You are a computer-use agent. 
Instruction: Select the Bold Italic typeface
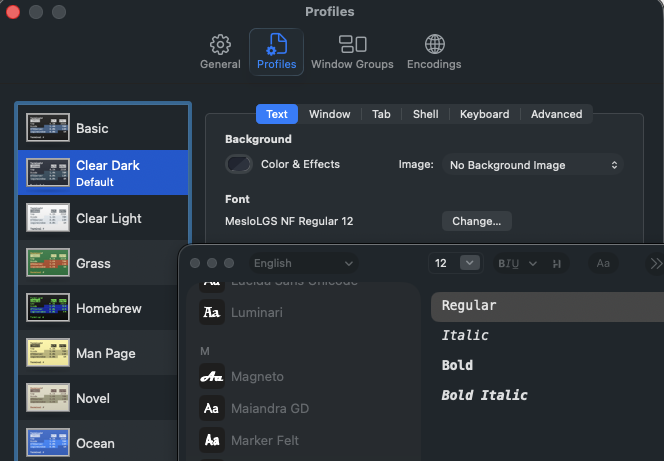tap(484, 396)
